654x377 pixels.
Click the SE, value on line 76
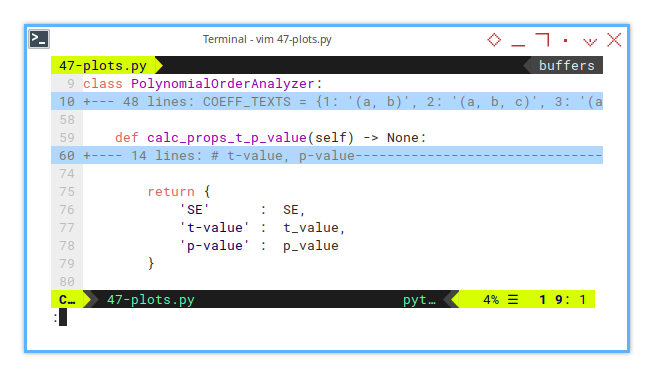coord(294,209)
